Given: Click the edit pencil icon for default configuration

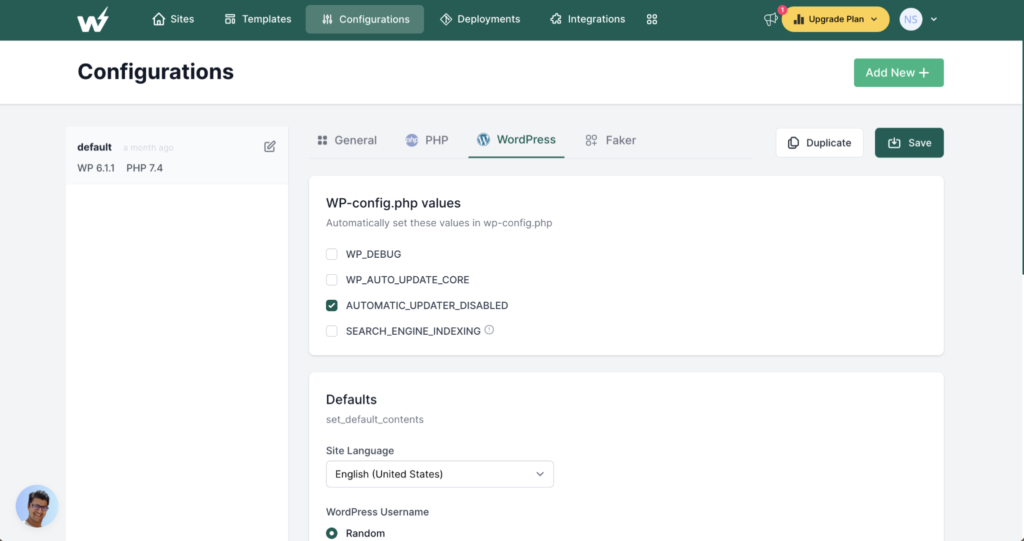Looking at the screenshot, I should tap(270, 146).
